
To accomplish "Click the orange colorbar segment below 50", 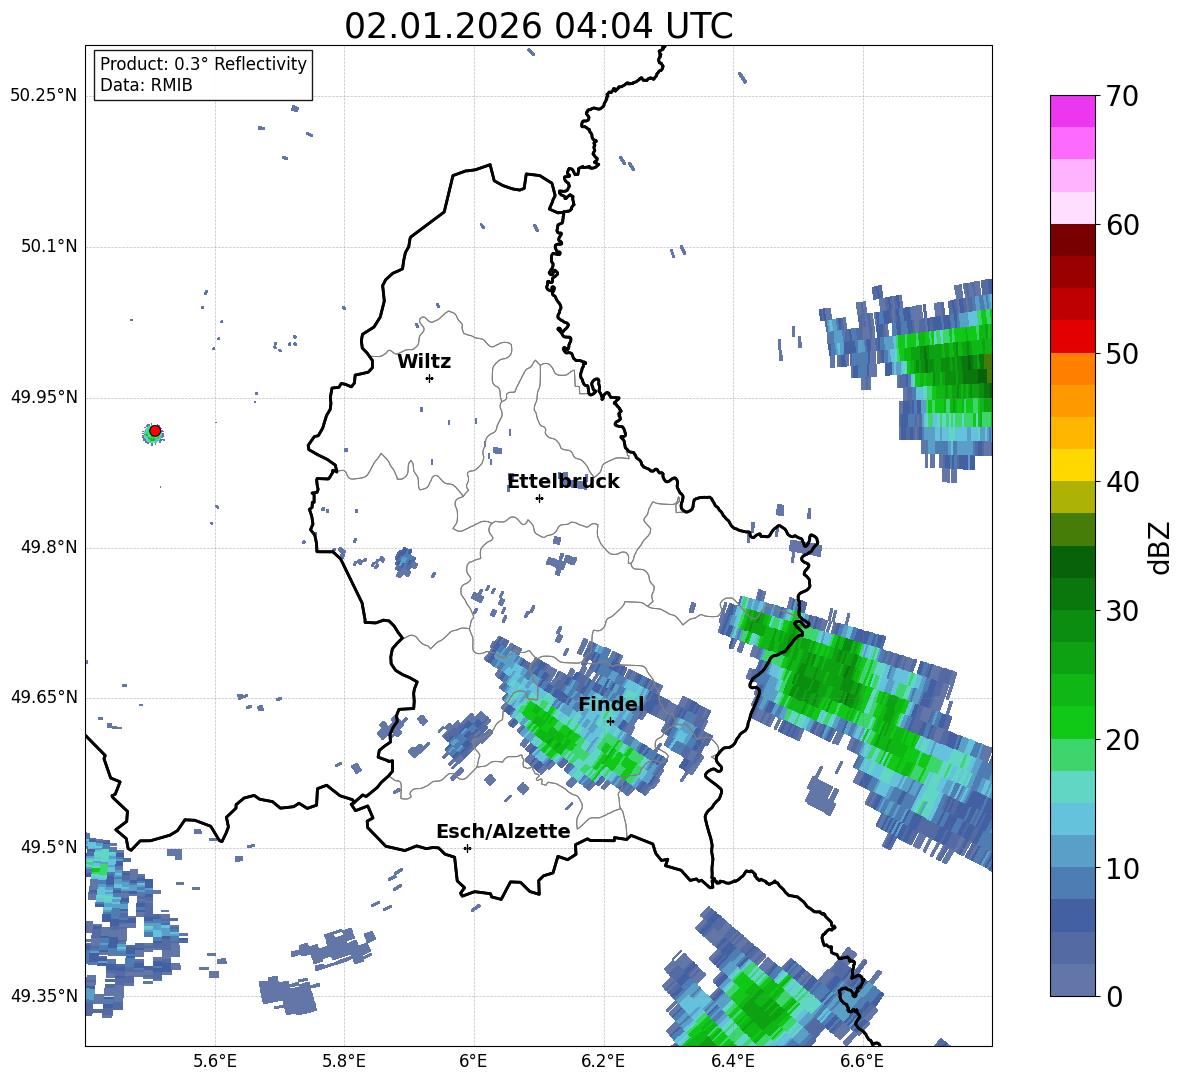I will point(1072,368).
